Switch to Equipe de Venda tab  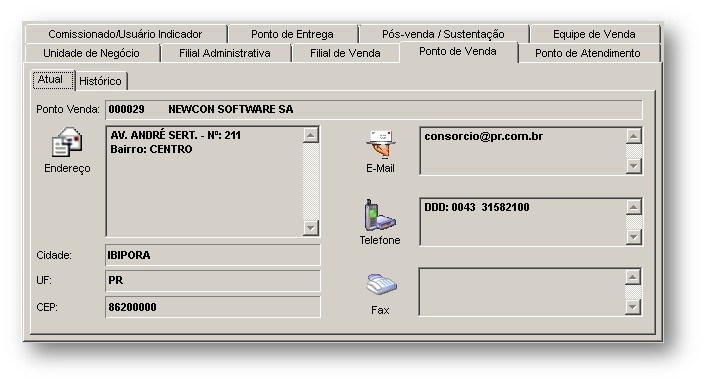pos(594,34)
